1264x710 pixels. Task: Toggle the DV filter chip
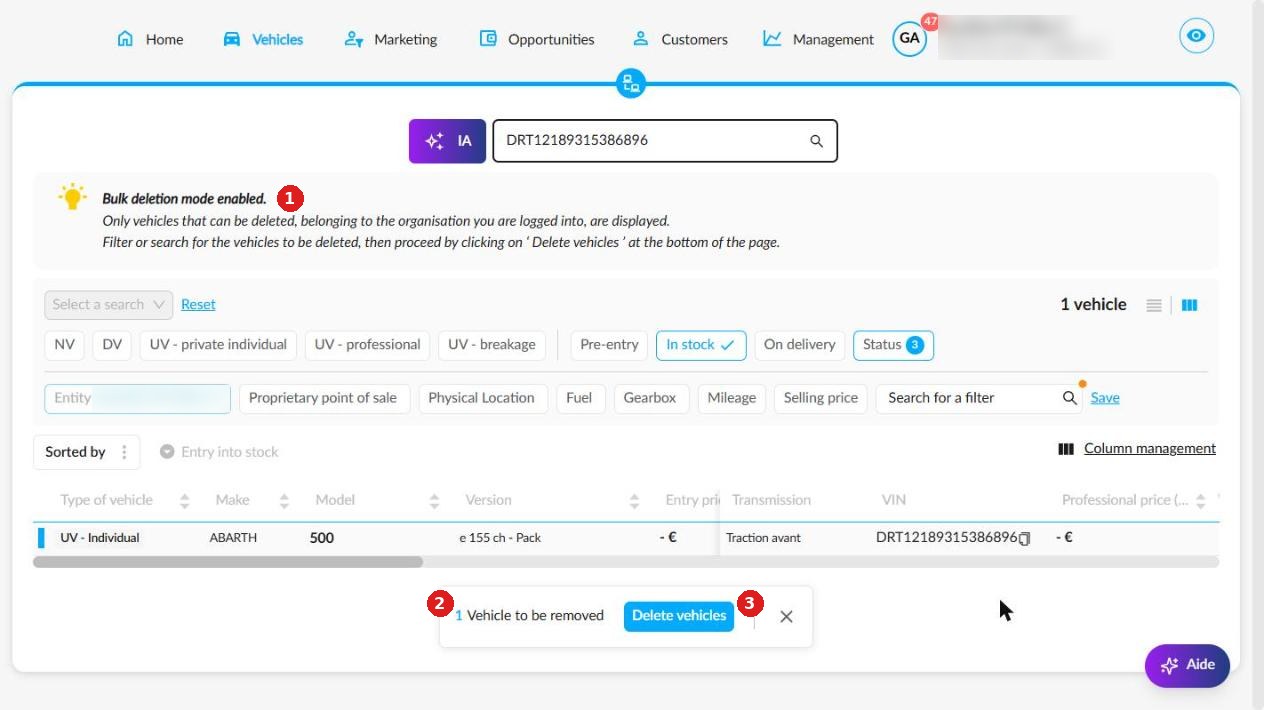click(x=112, y=345)
